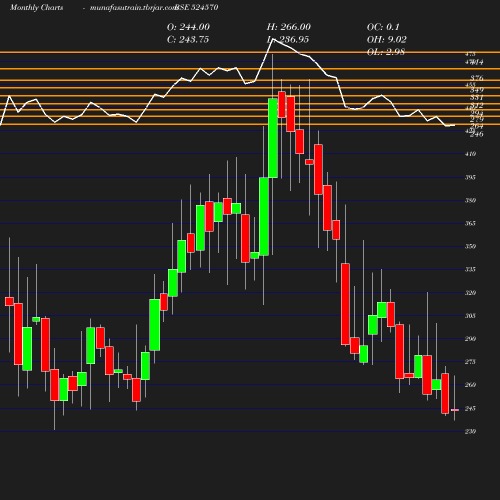Click the 395 price axis label

[470, 177]
